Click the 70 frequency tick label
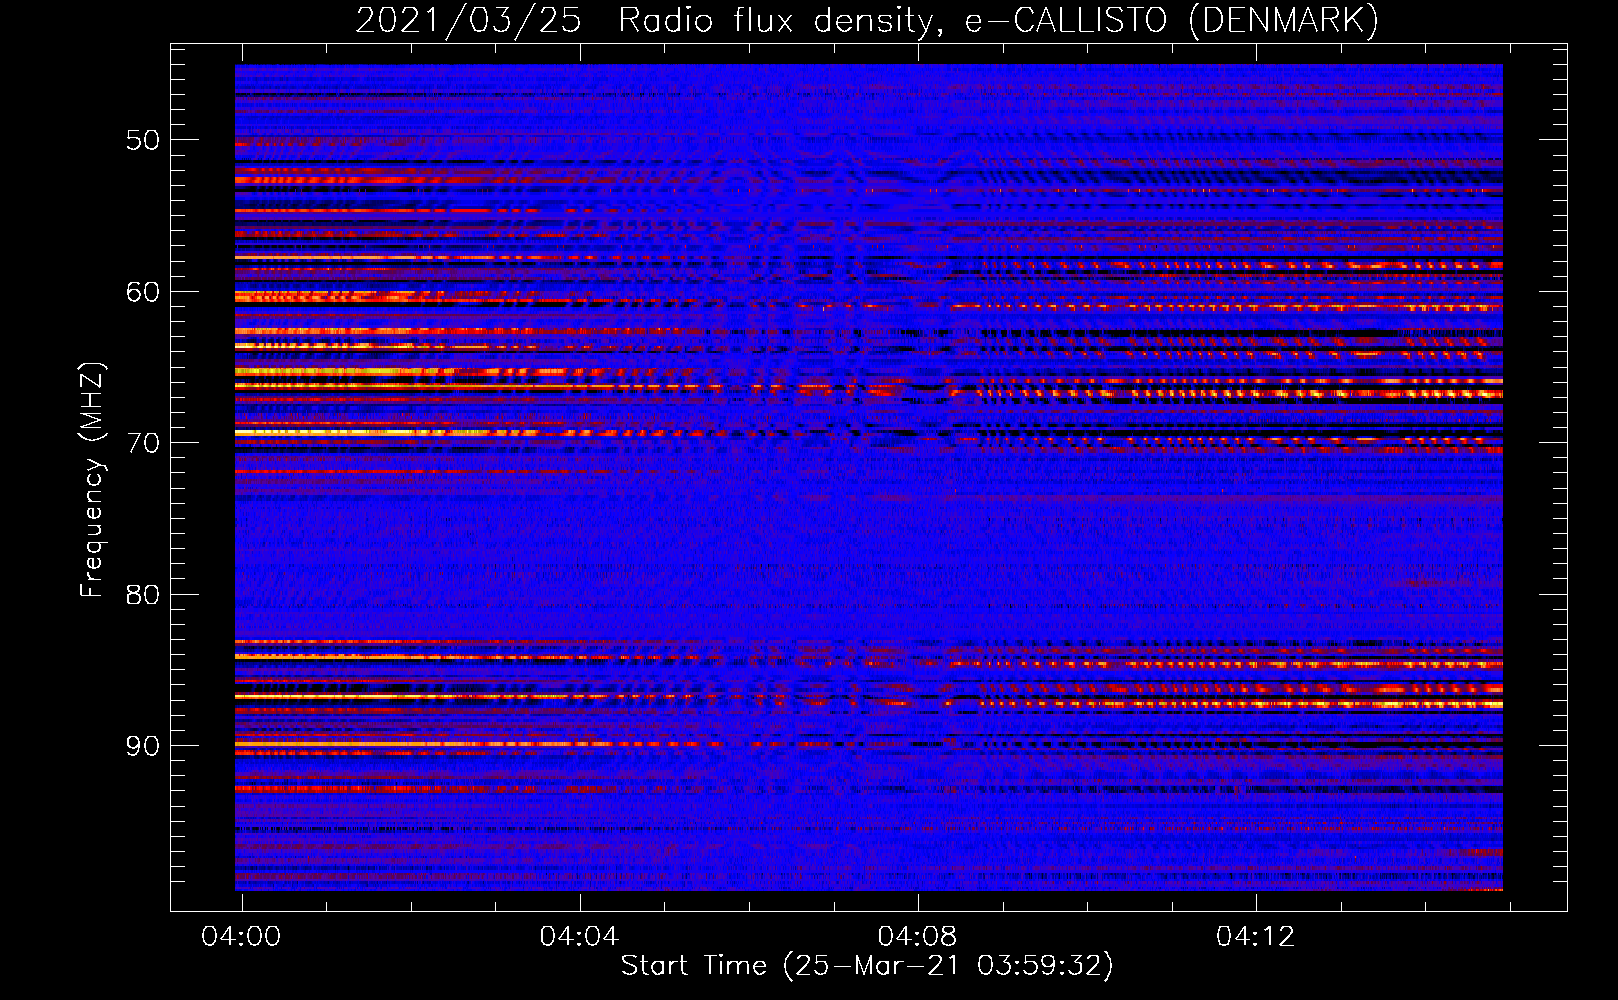Screen dimensions: 1618x1000 click(x=142, y=443)
